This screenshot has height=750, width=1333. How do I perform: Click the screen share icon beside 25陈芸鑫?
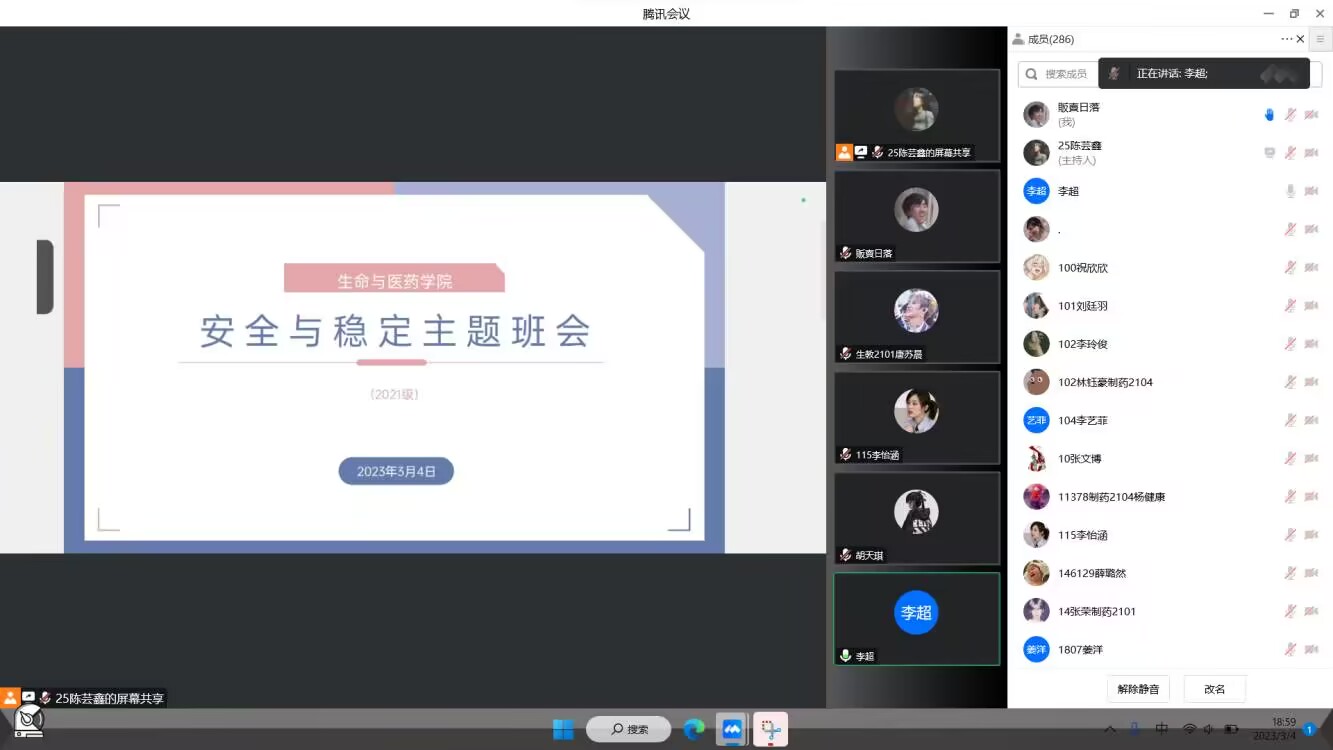(x=1269, y=153)
